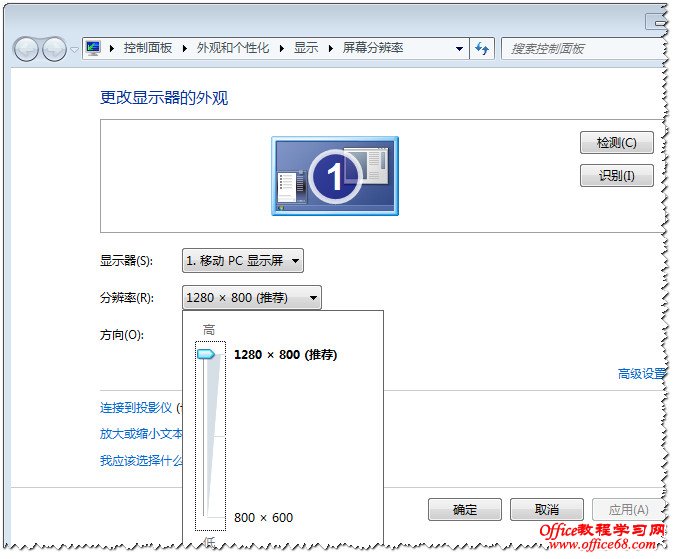Screen dimensions: 678x559
Task: Open 连接到投影仪 link
Action: 136,407
